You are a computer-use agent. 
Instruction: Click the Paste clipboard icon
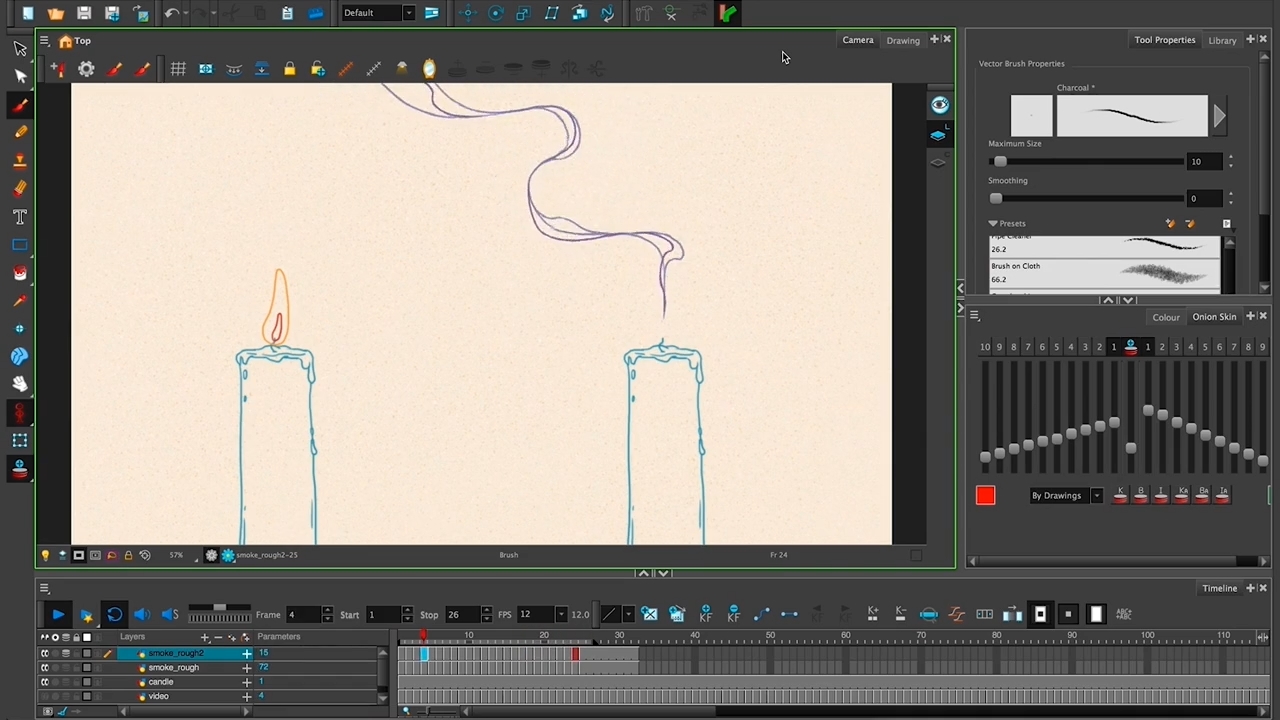pyautogui.click(x=287, y=13)
